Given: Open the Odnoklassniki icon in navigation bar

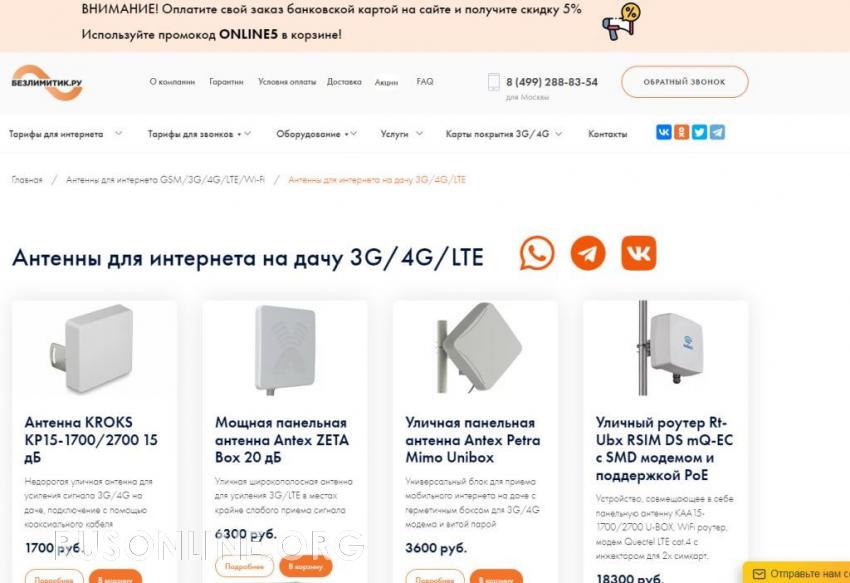Looking at the screenshot, I should tap(681, 132).
